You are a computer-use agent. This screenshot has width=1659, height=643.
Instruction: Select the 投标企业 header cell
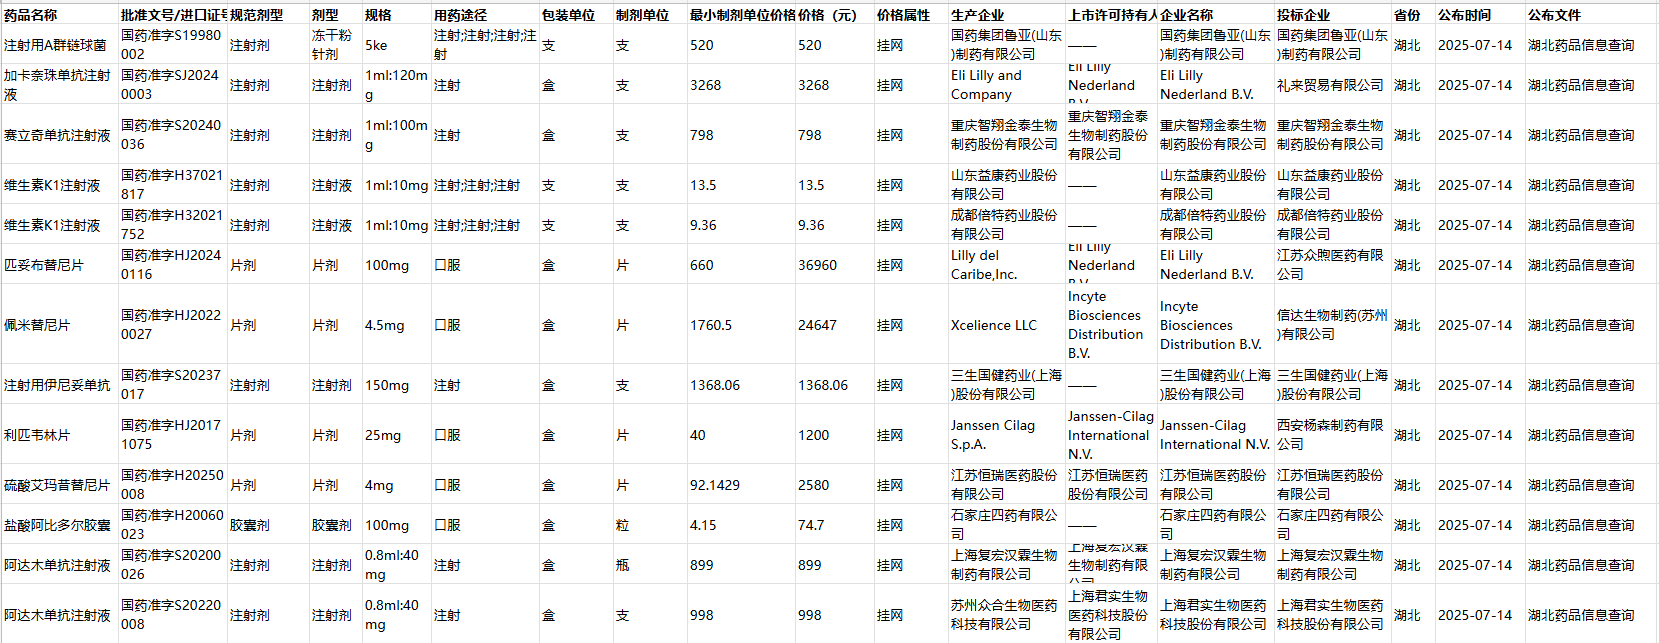pos(1333,15)
